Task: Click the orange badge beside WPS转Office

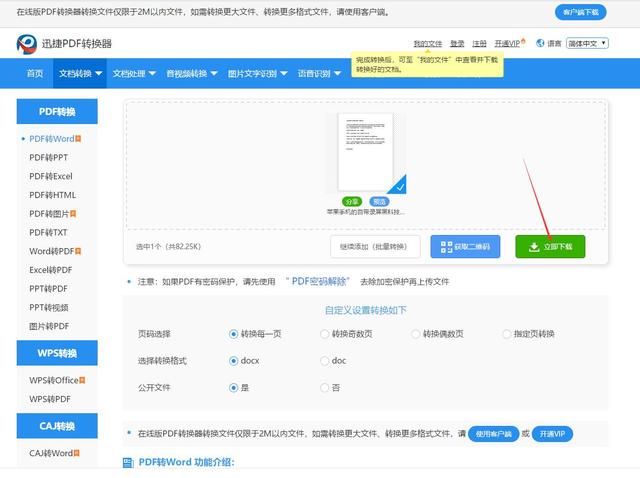Action: point(82,380)
